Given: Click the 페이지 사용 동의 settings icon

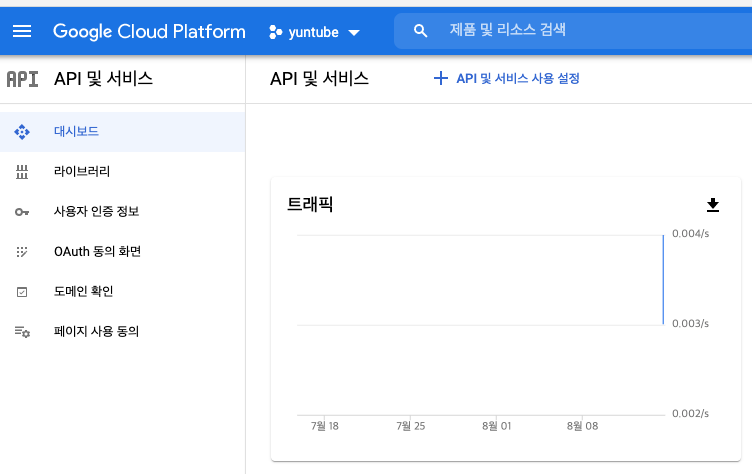Looking at the screenshot, I should click(22, 332).
